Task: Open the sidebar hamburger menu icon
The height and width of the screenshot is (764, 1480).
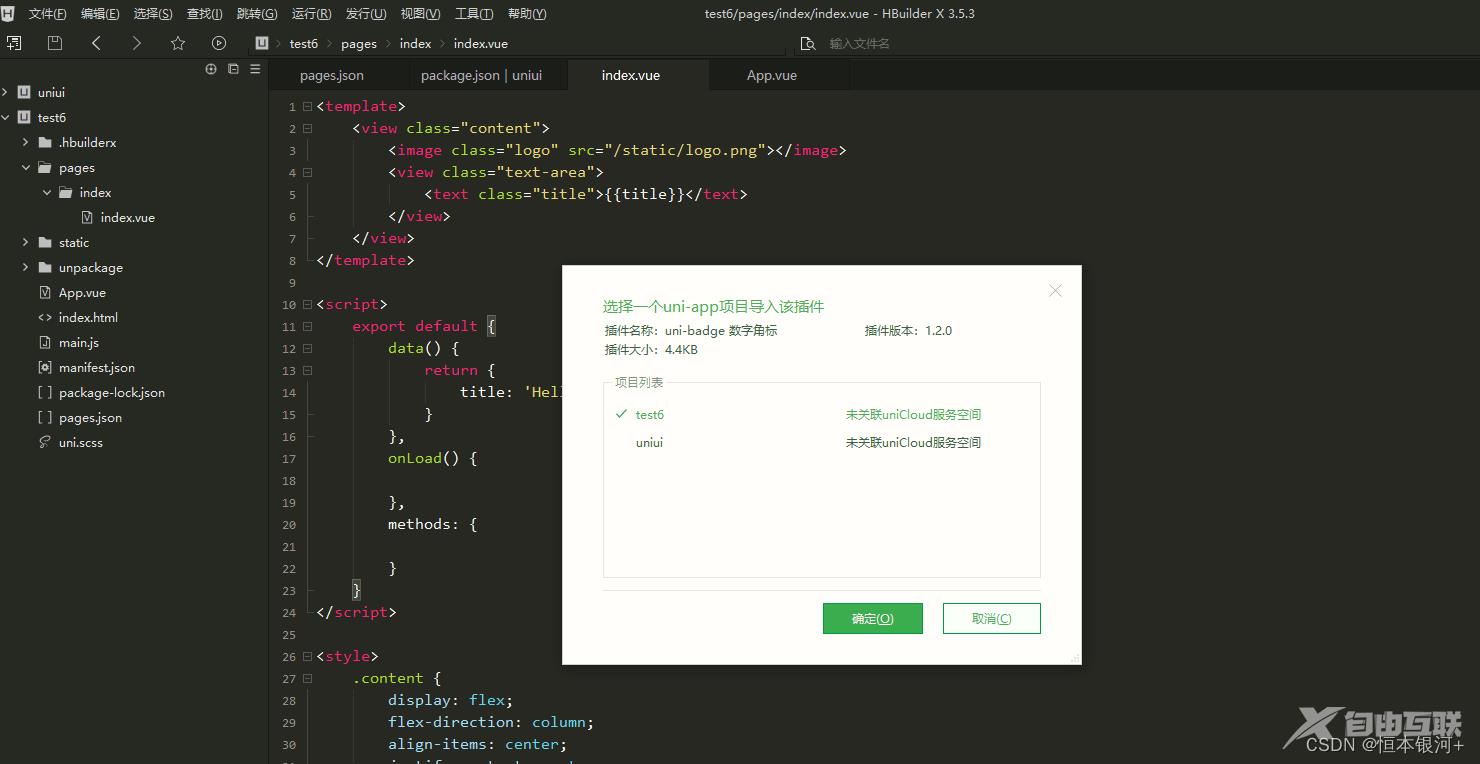Action: pyautogui.click(x=255, y=69)
